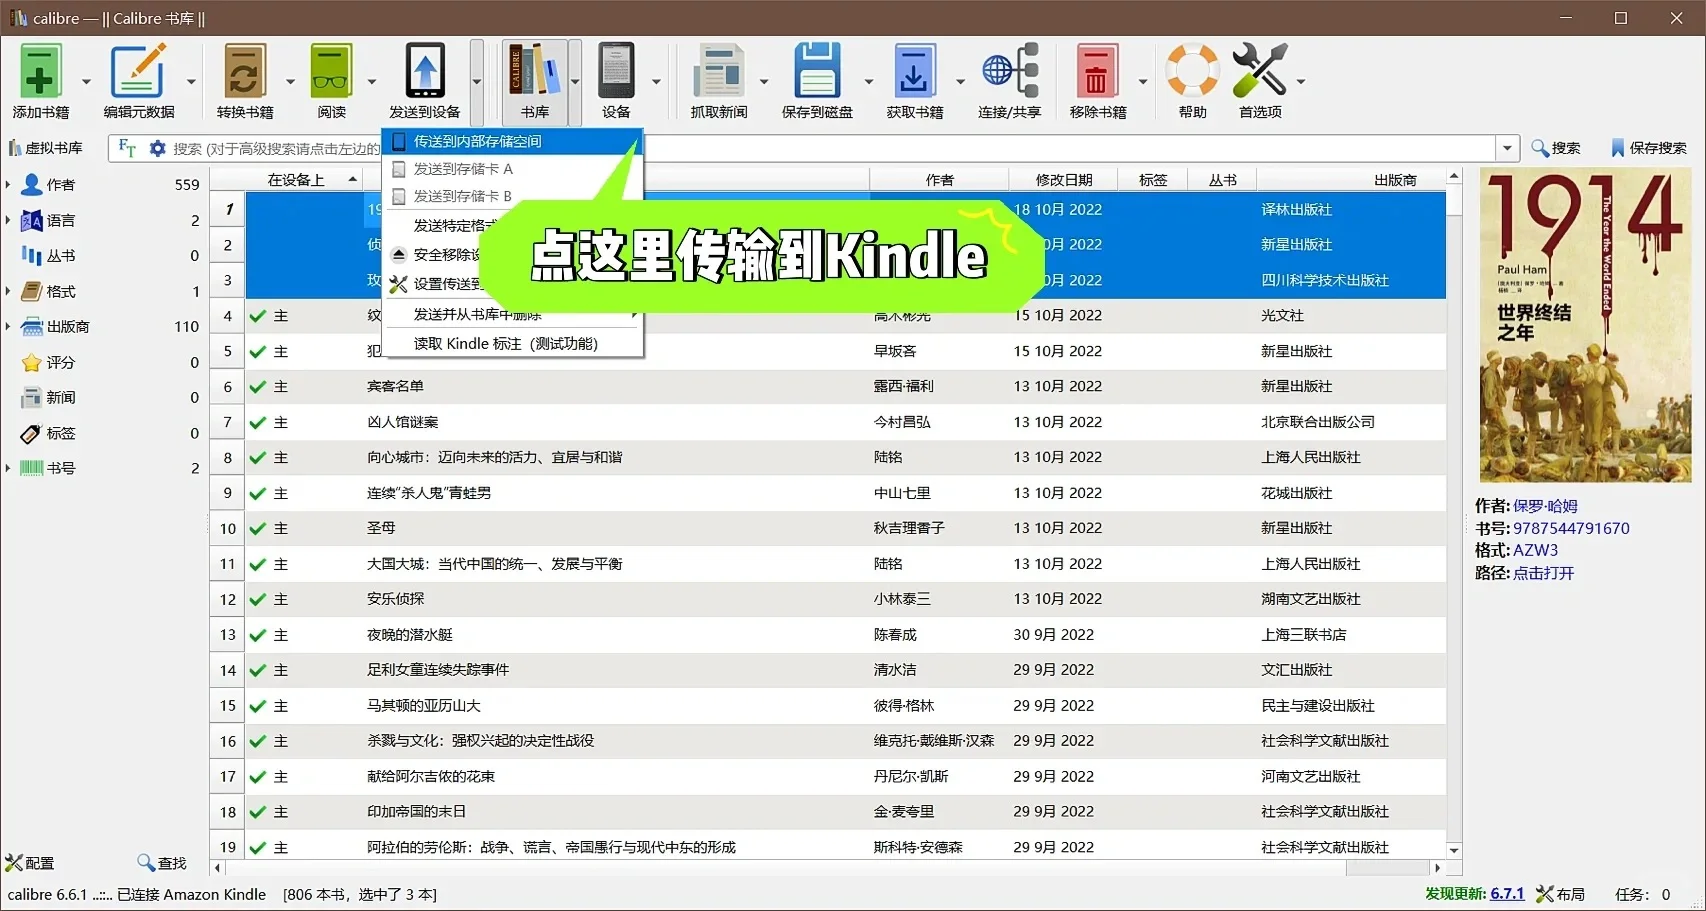Click the Layout button in status bar
The width and height of the screenshot is (1706, 911).
point(1560,894)
